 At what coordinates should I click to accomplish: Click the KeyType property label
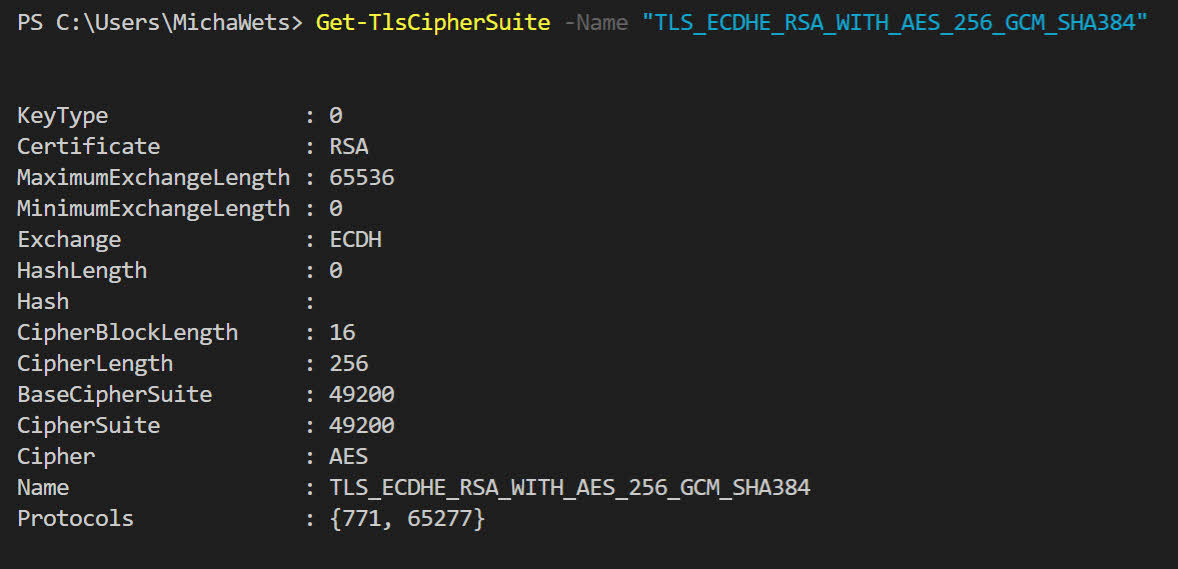[62, 116]
